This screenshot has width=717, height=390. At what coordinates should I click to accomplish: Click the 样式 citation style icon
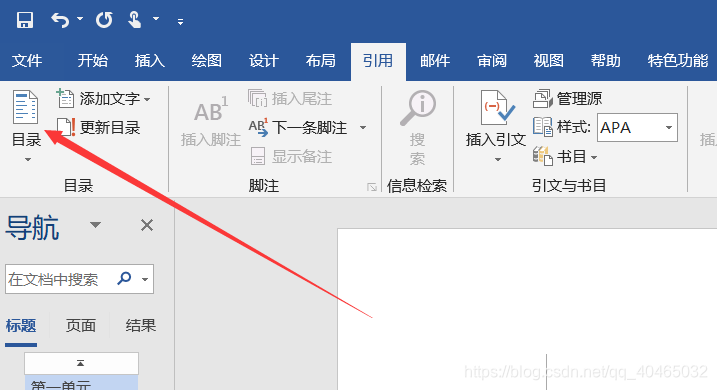(543, 127)
